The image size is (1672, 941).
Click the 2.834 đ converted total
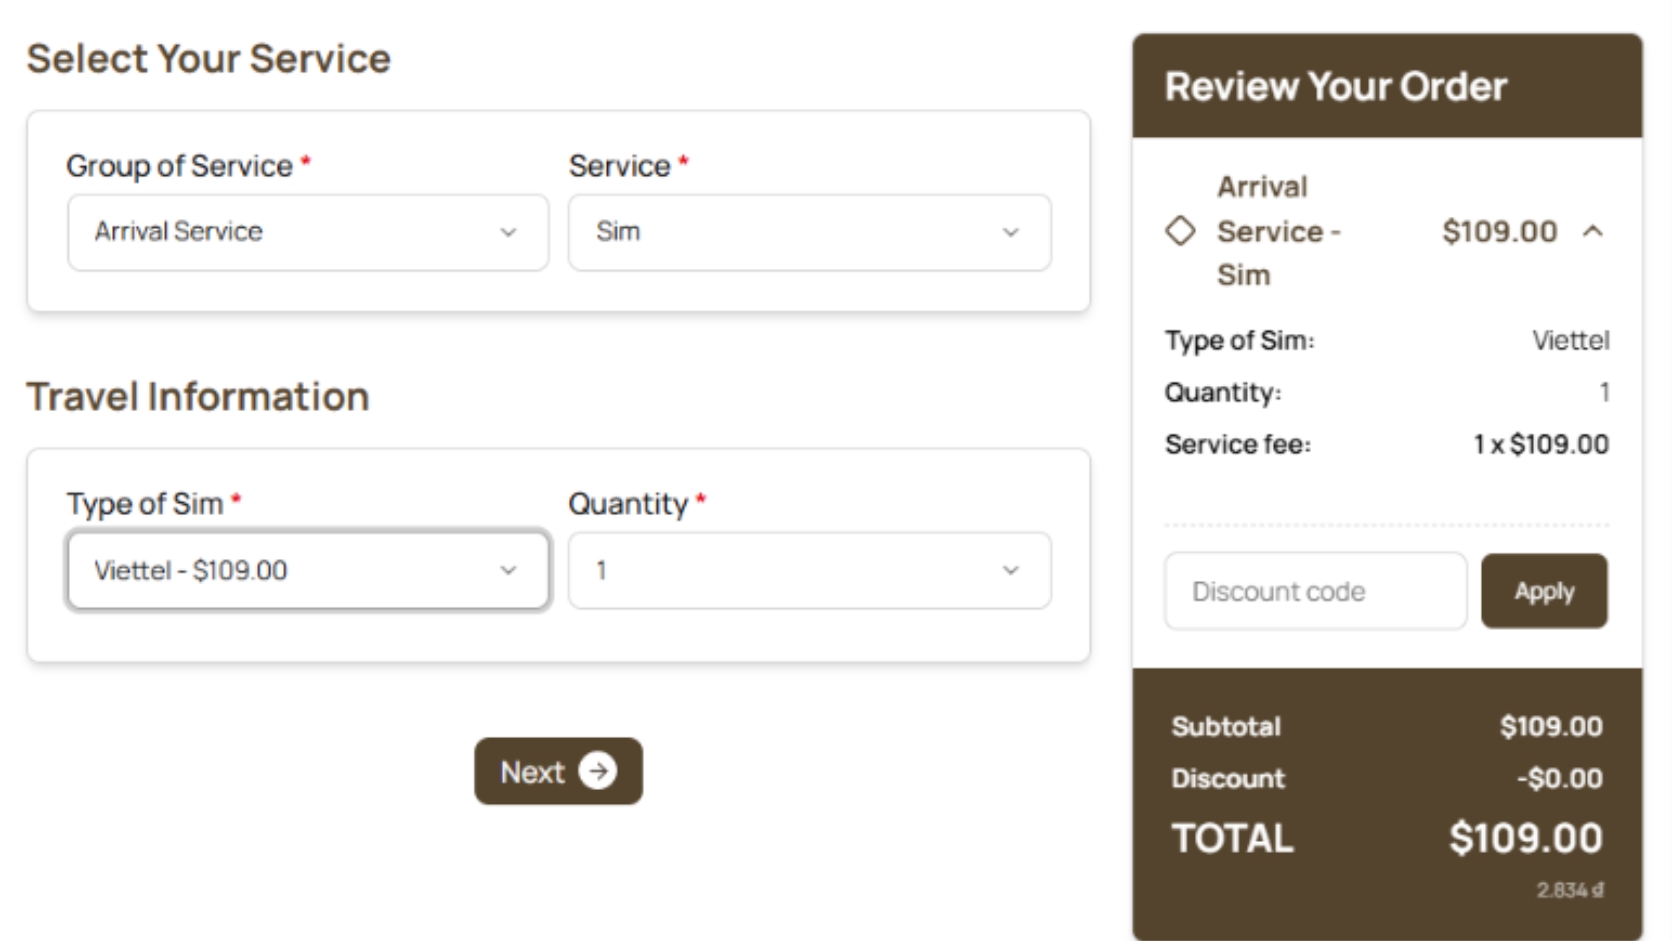1570,889
